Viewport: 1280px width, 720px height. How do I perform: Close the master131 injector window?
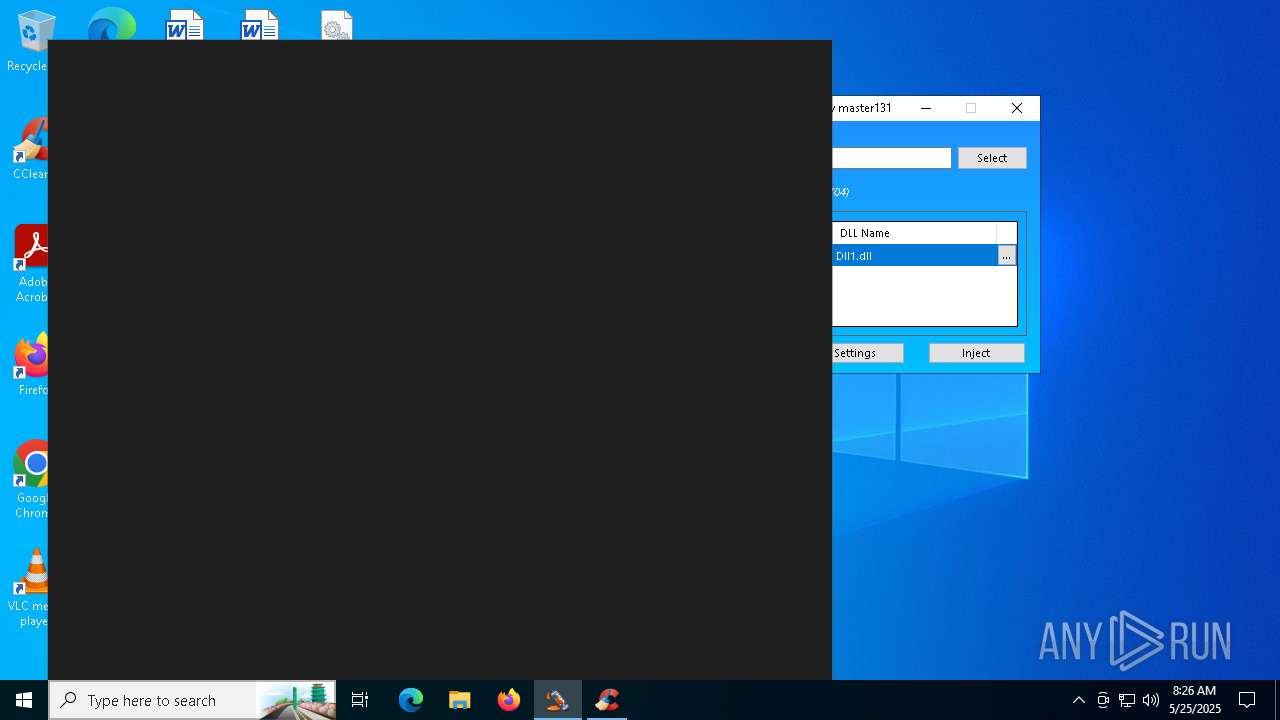(x=1017, y=108)
